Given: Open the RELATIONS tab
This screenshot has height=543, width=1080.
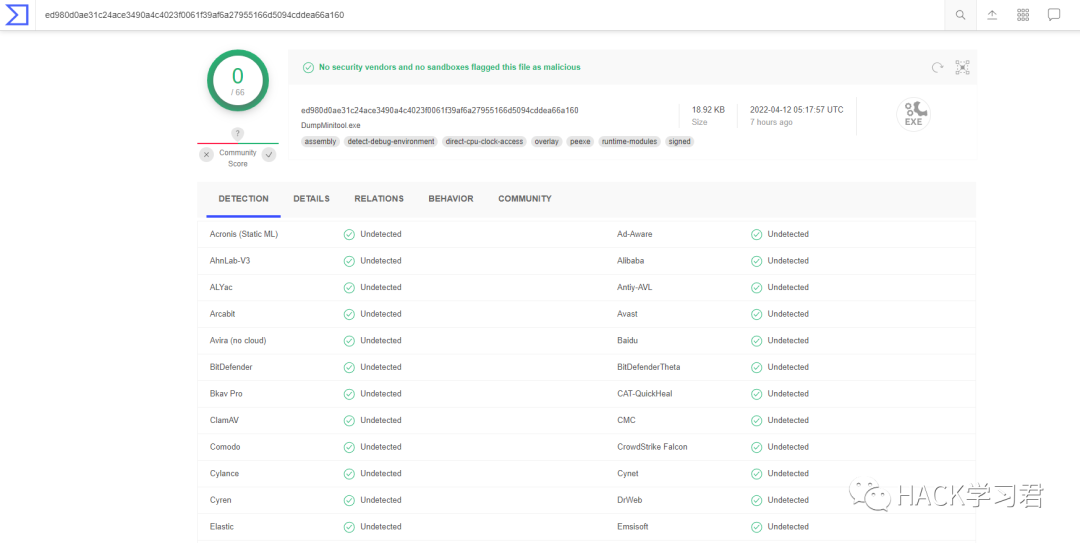Looking at the screenshot, I should tap(379, 198).
